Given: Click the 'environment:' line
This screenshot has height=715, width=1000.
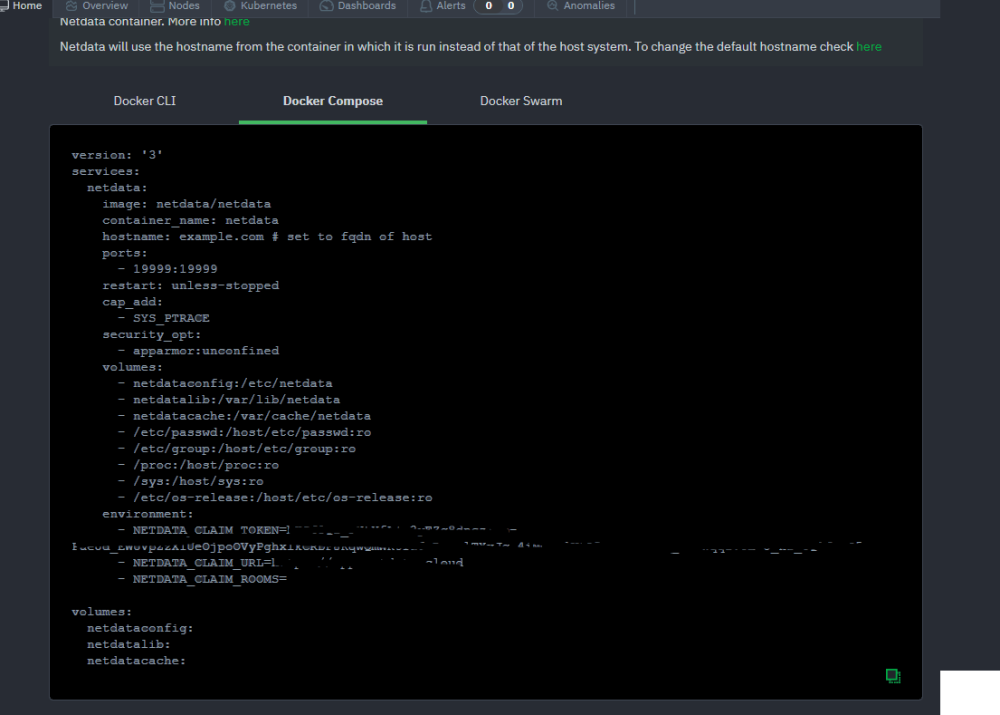Looking at the screenshot, I should click(x=148, y=514).
